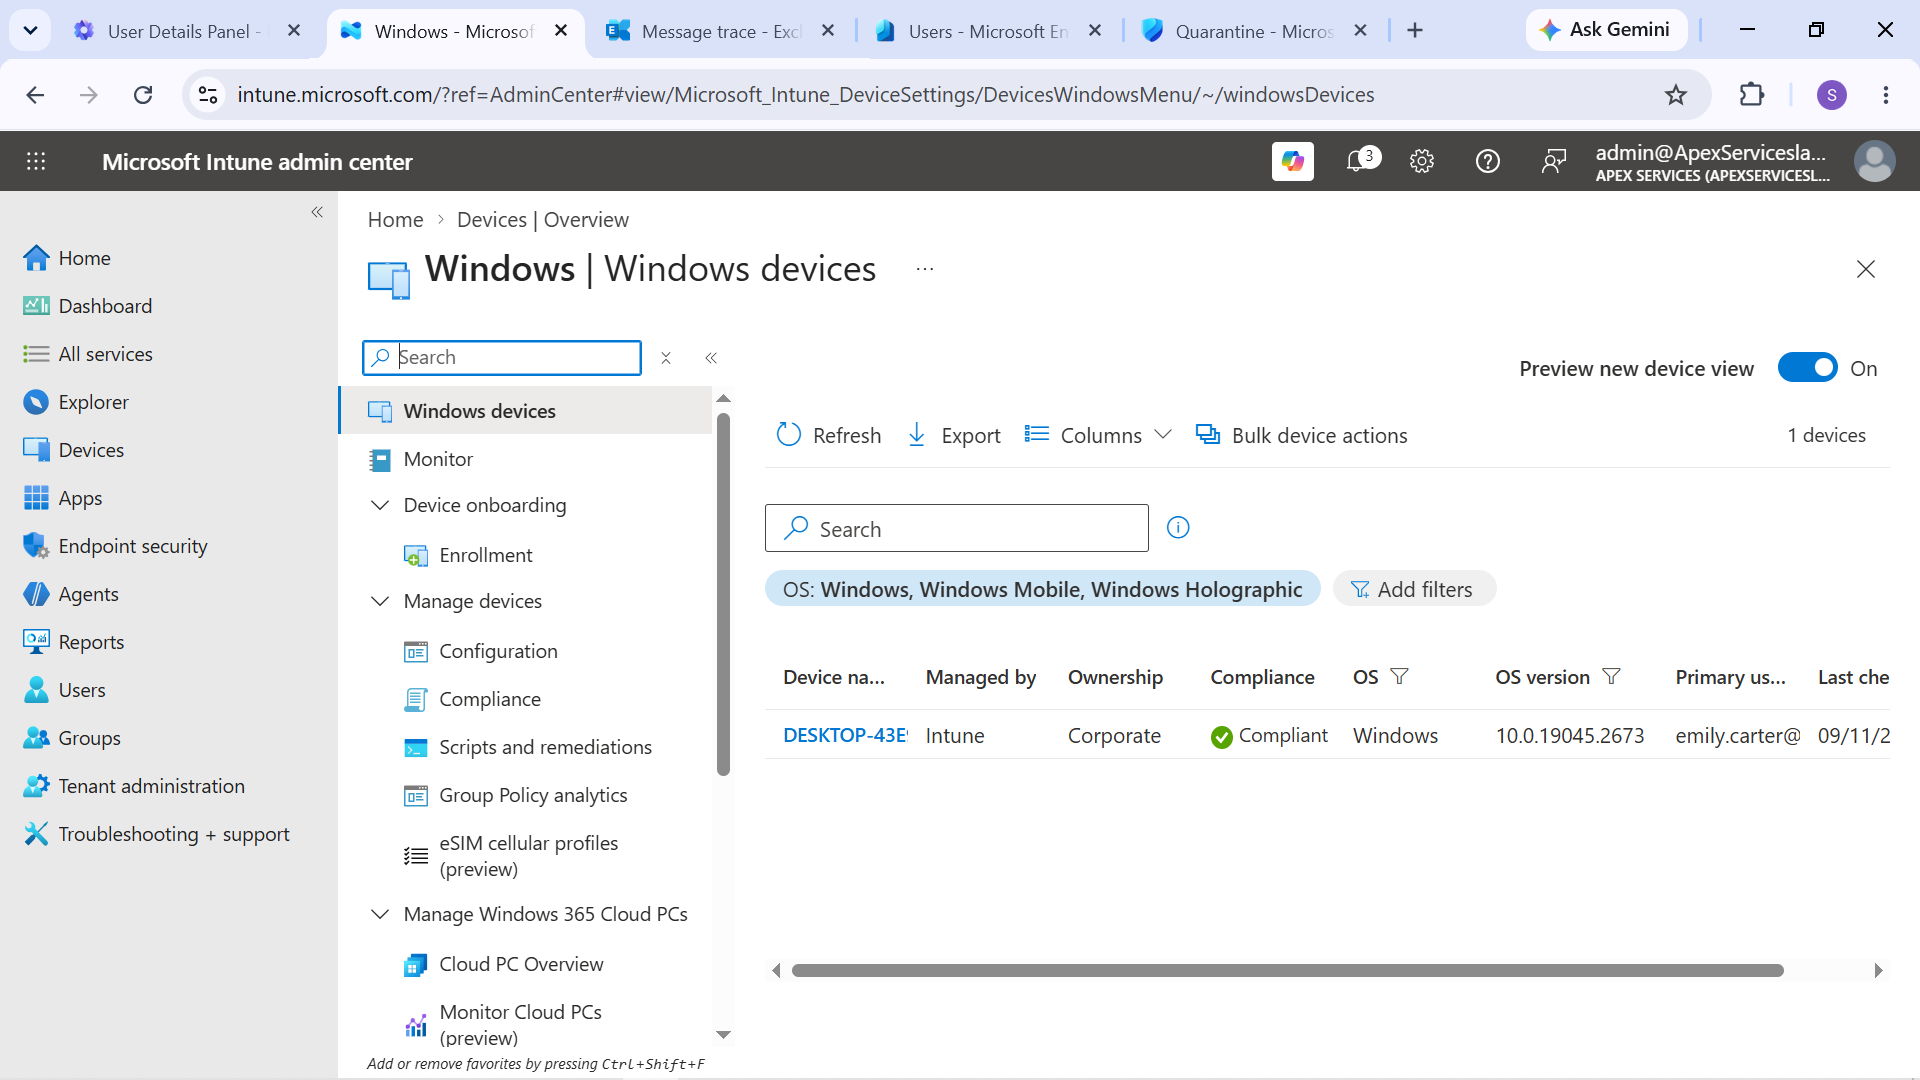Open the Columns dropdown
1920x1080 pixels.
(x=1098, y=435)
